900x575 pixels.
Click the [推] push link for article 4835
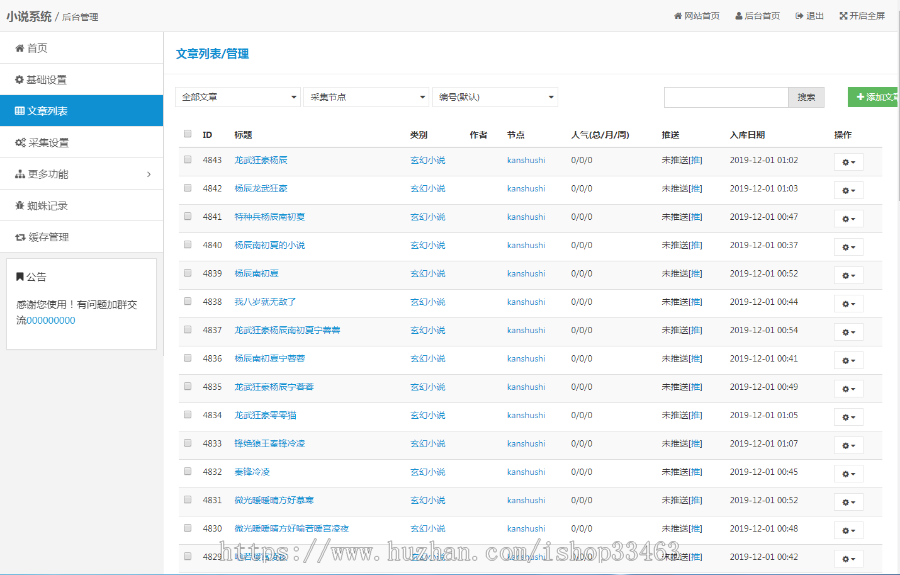click(x=696, y=387)
